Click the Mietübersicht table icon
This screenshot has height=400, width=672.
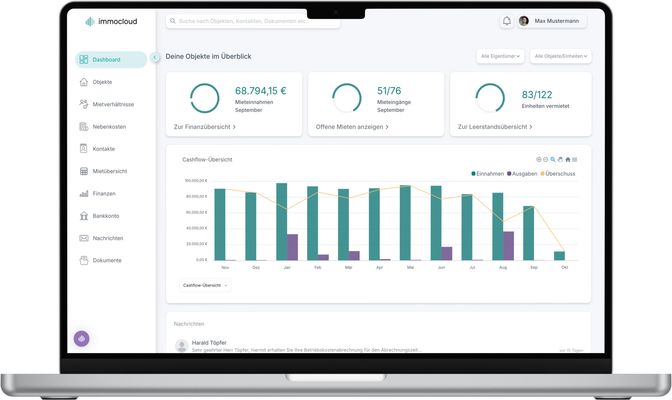[84, 171]
